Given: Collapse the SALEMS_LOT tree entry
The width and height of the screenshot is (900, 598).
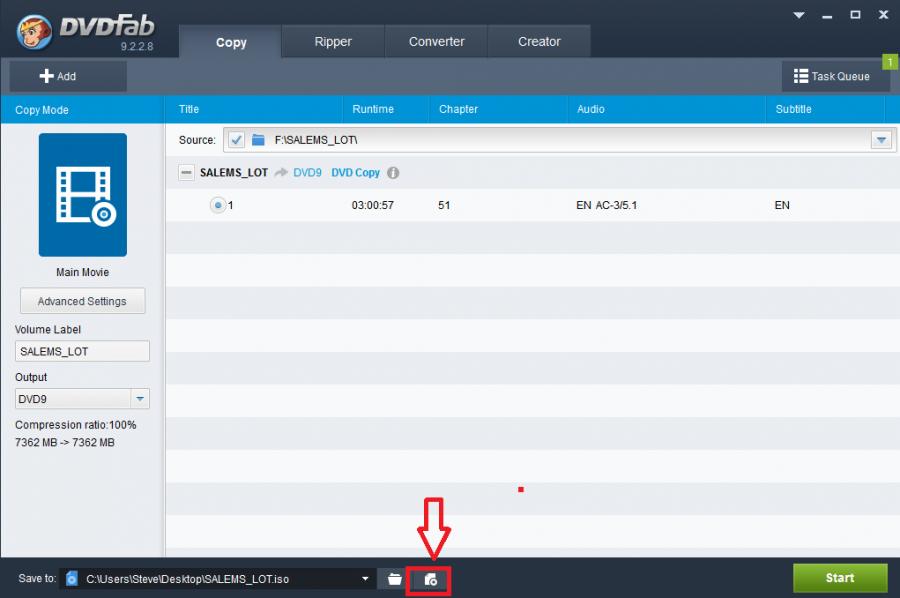Looking at the screenshot, I should [x=186, y=173].
